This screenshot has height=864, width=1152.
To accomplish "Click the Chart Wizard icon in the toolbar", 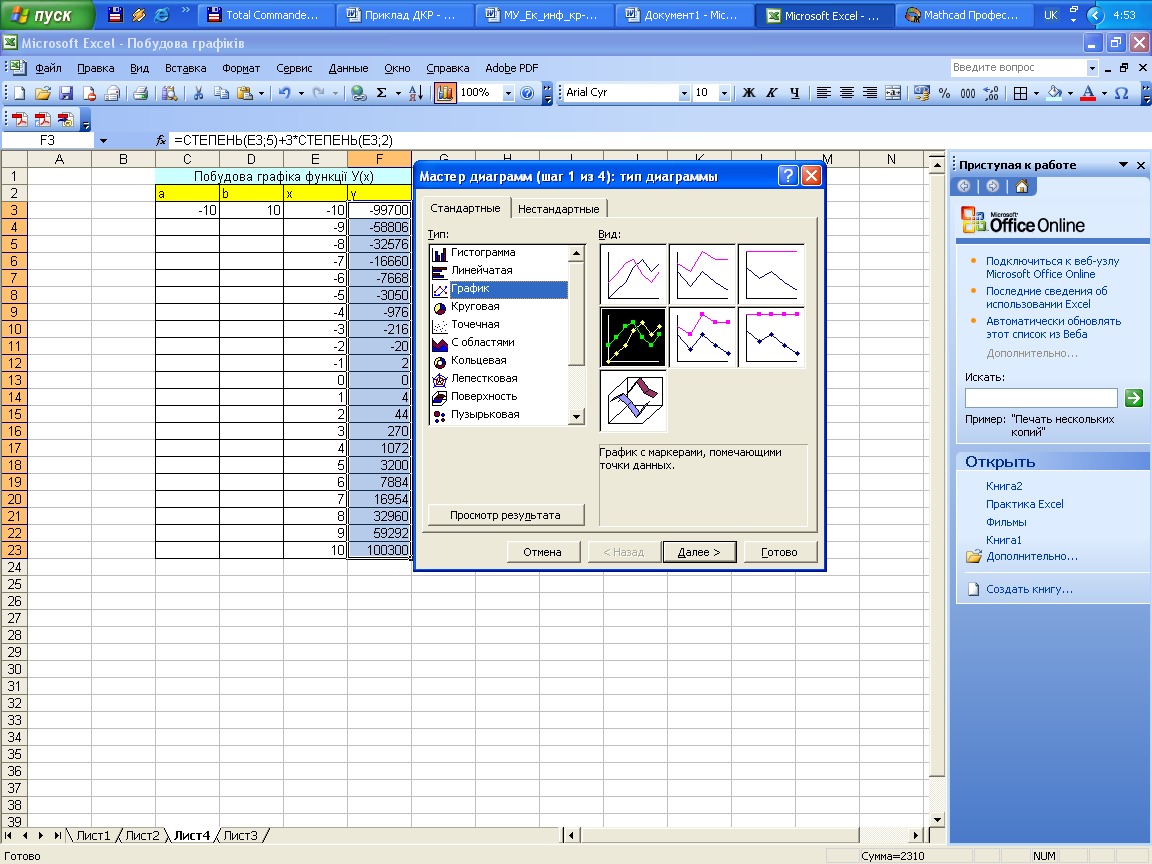I will [444, 93].
